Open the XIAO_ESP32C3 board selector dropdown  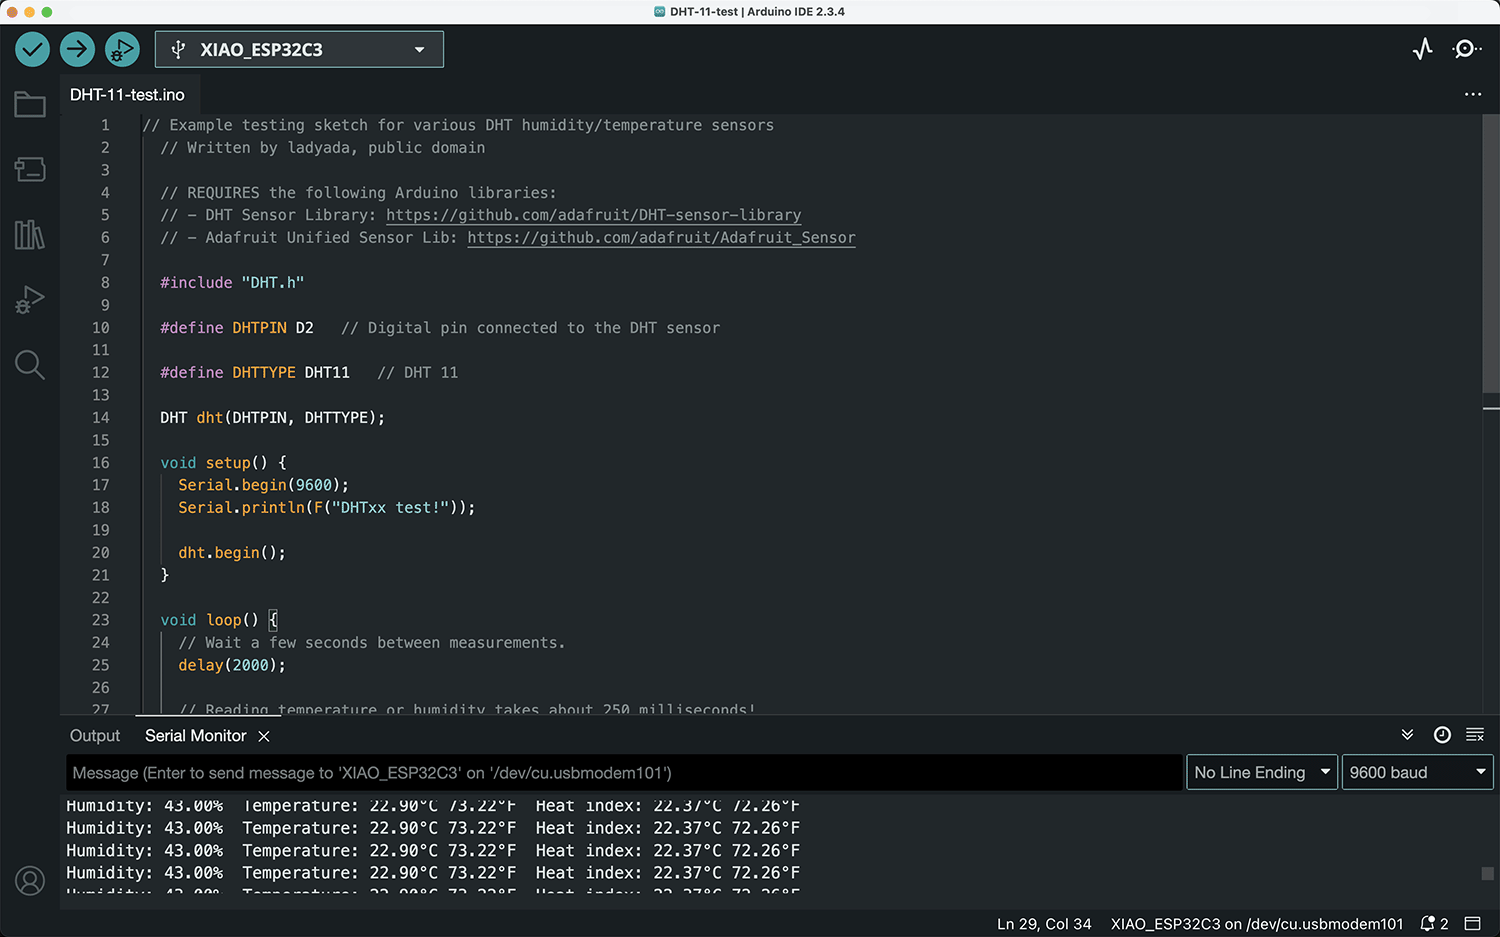(x=299, y=49)
